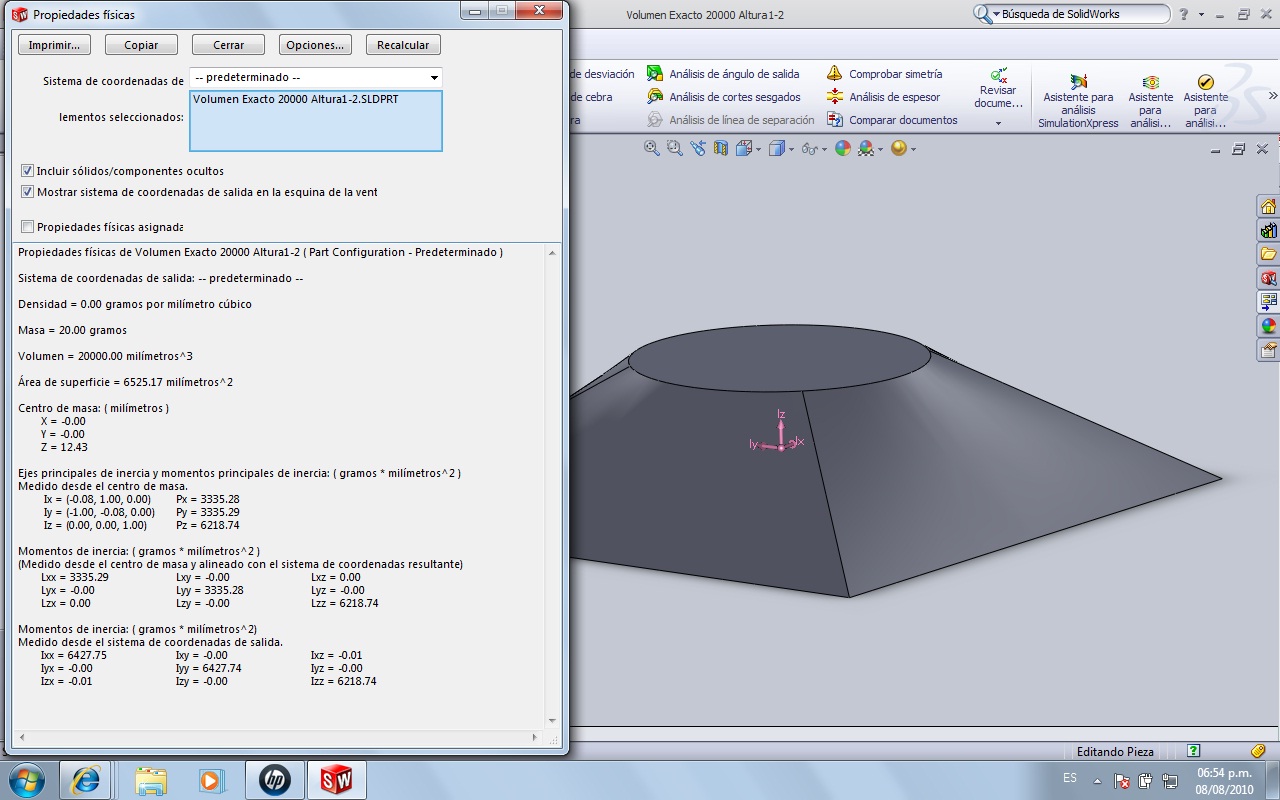
Task: Click Previous view icon in view toolbar
Action: pyautogui.click(x=697, y=148)
